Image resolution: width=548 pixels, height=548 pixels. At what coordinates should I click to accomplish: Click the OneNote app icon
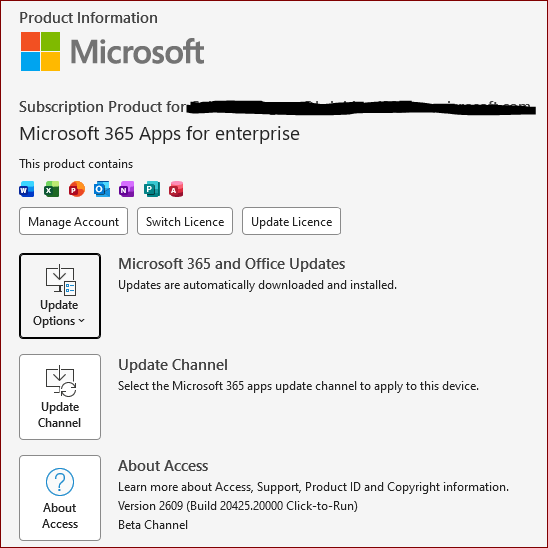pos(127,189)
